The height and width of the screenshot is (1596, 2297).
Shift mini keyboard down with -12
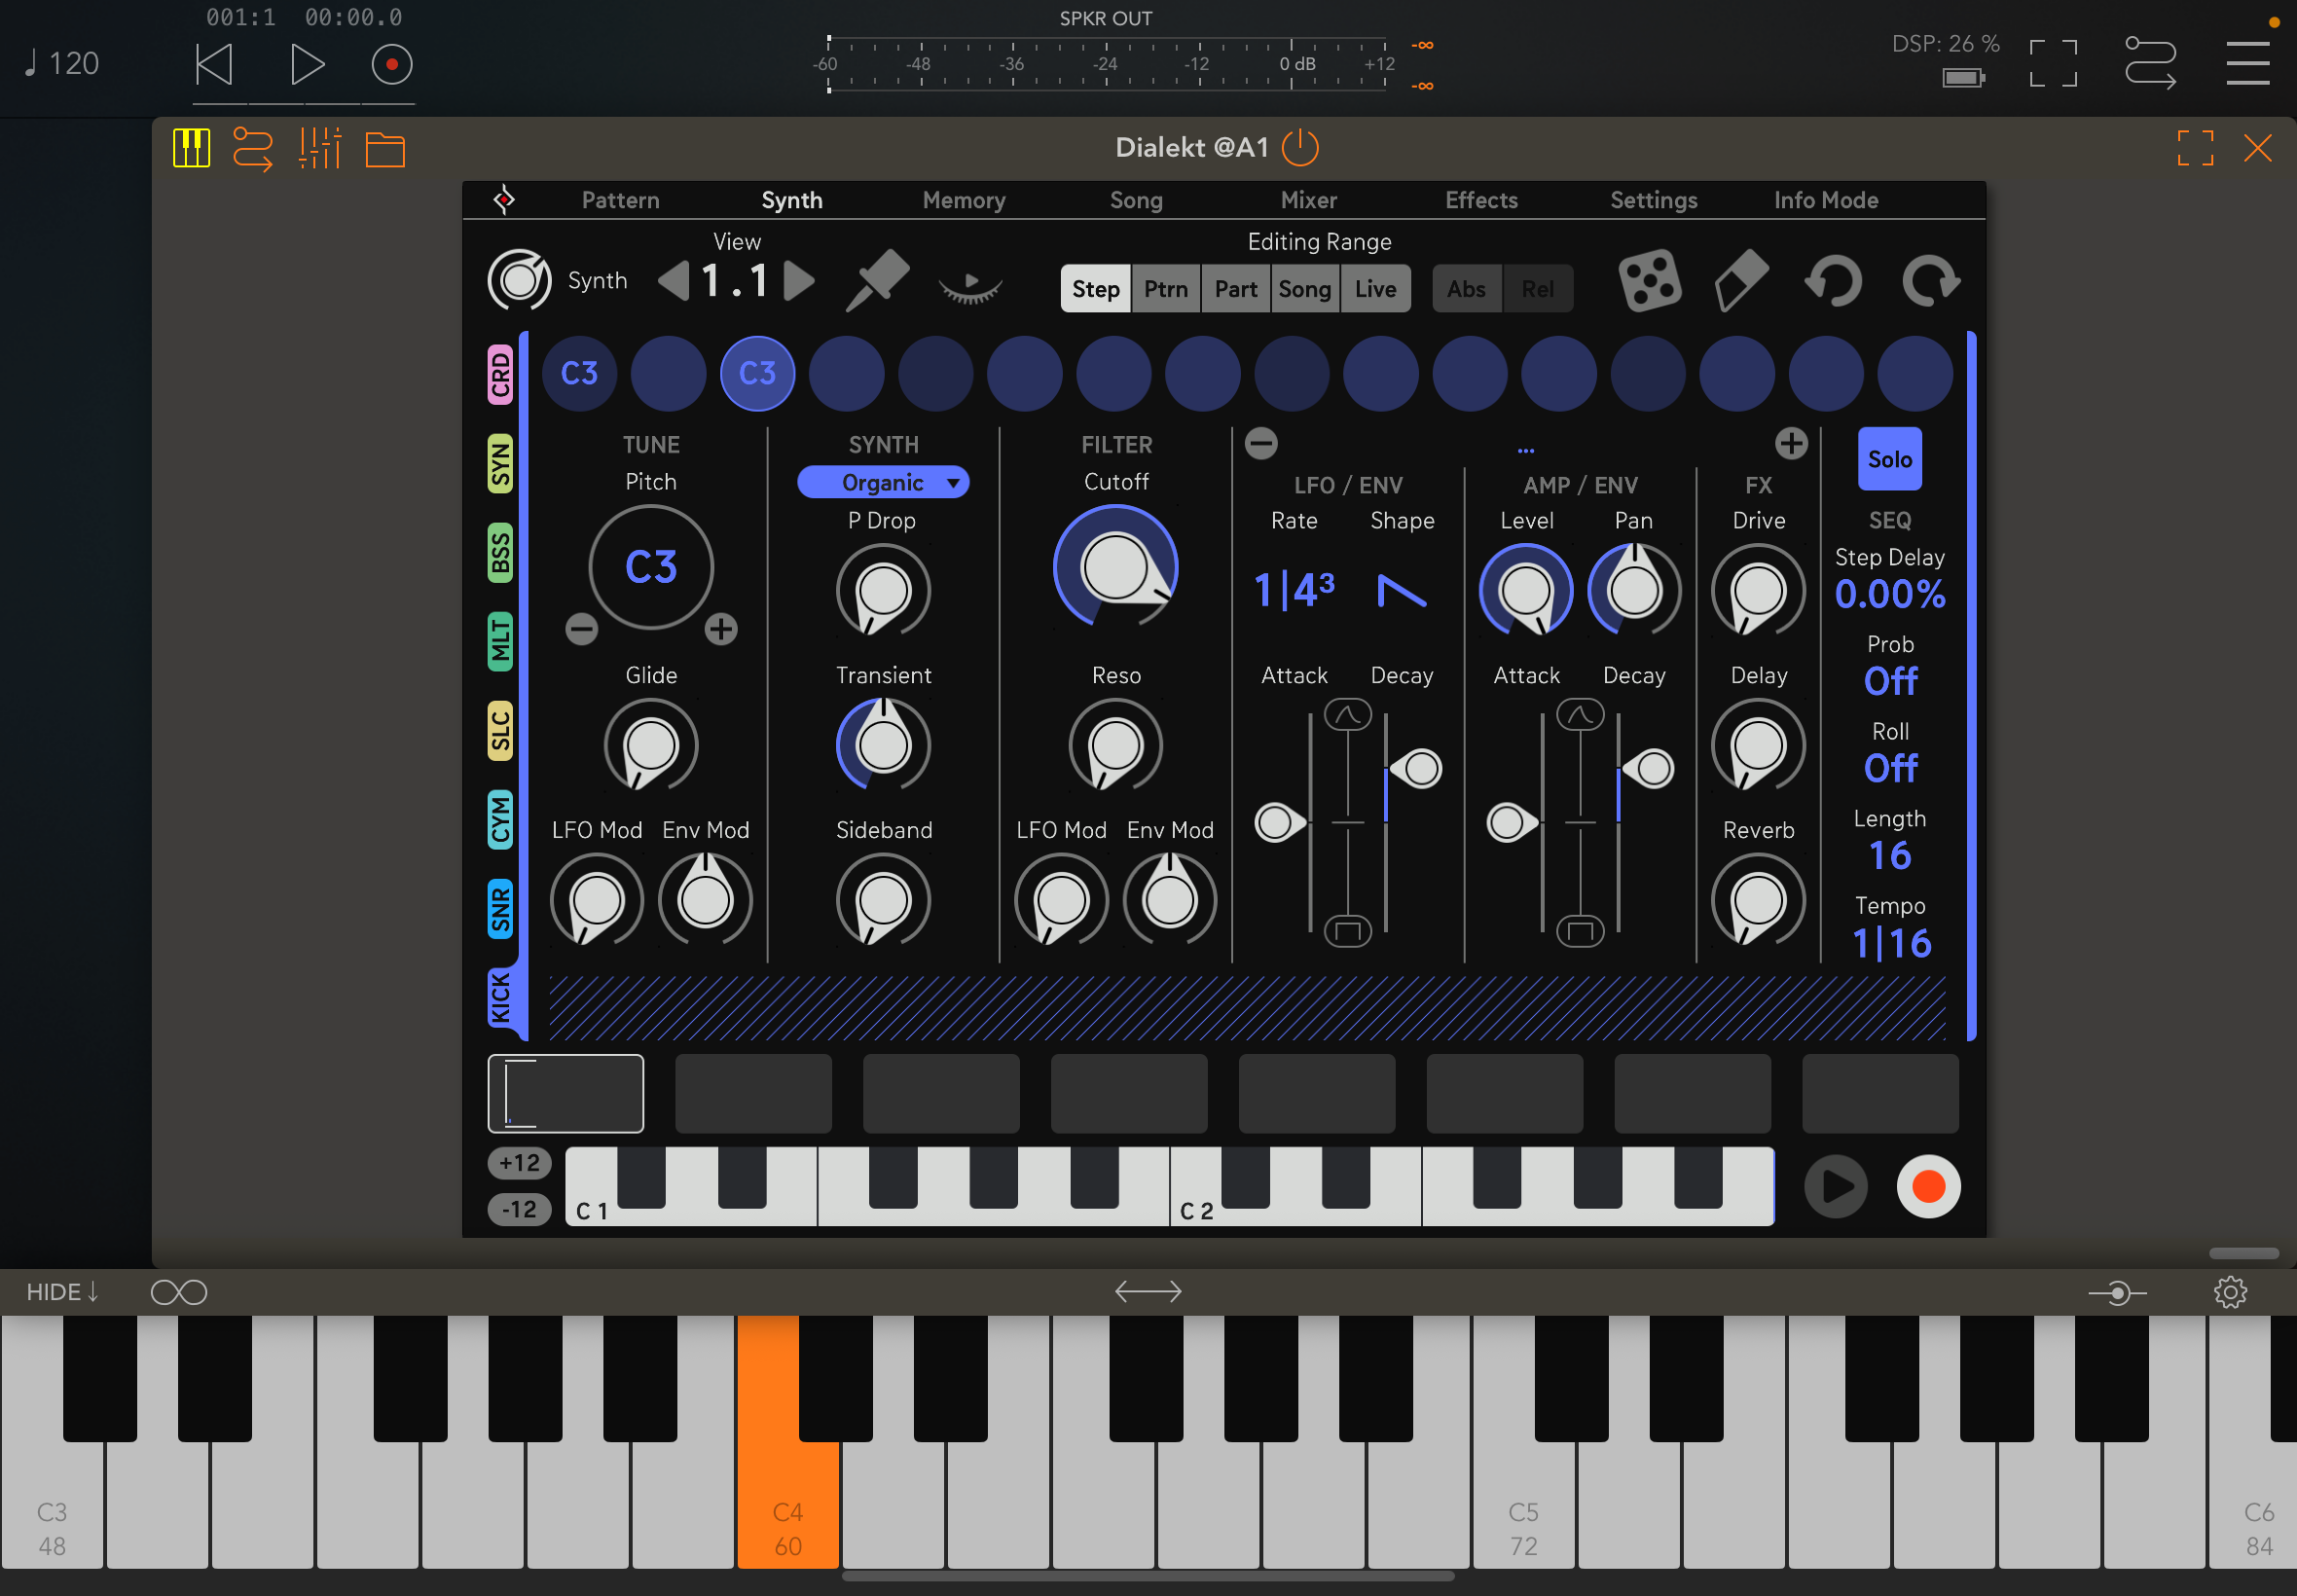[519, 1210]
